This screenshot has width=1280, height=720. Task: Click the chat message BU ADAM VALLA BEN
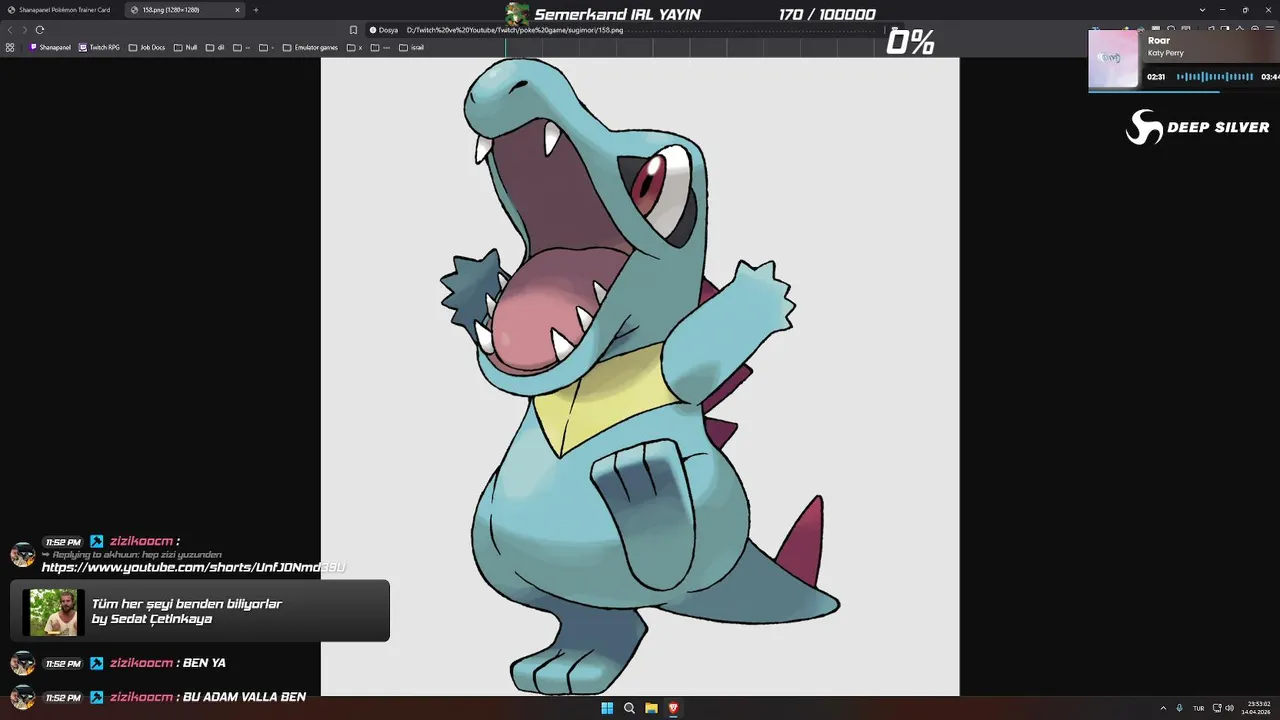tap(244, 697)
